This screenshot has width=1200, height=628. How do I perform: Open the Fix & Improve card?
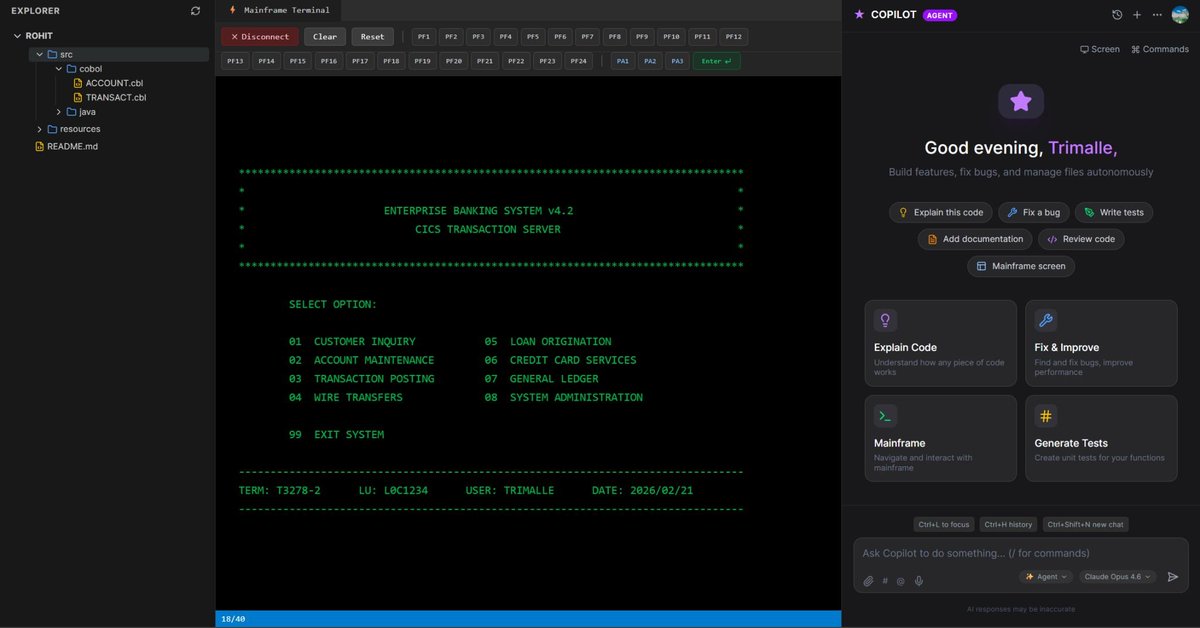click(x=1101, y=343)
